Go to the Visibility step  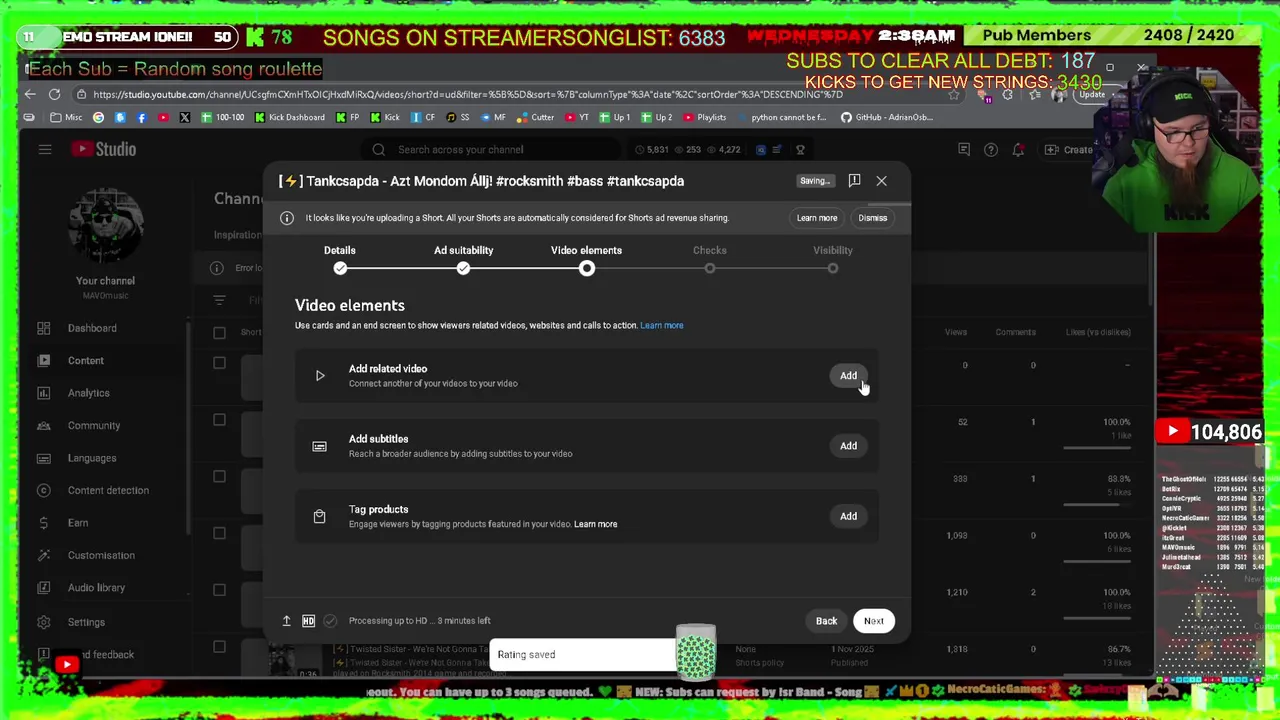pyautogui.click(x=833, y=259)
